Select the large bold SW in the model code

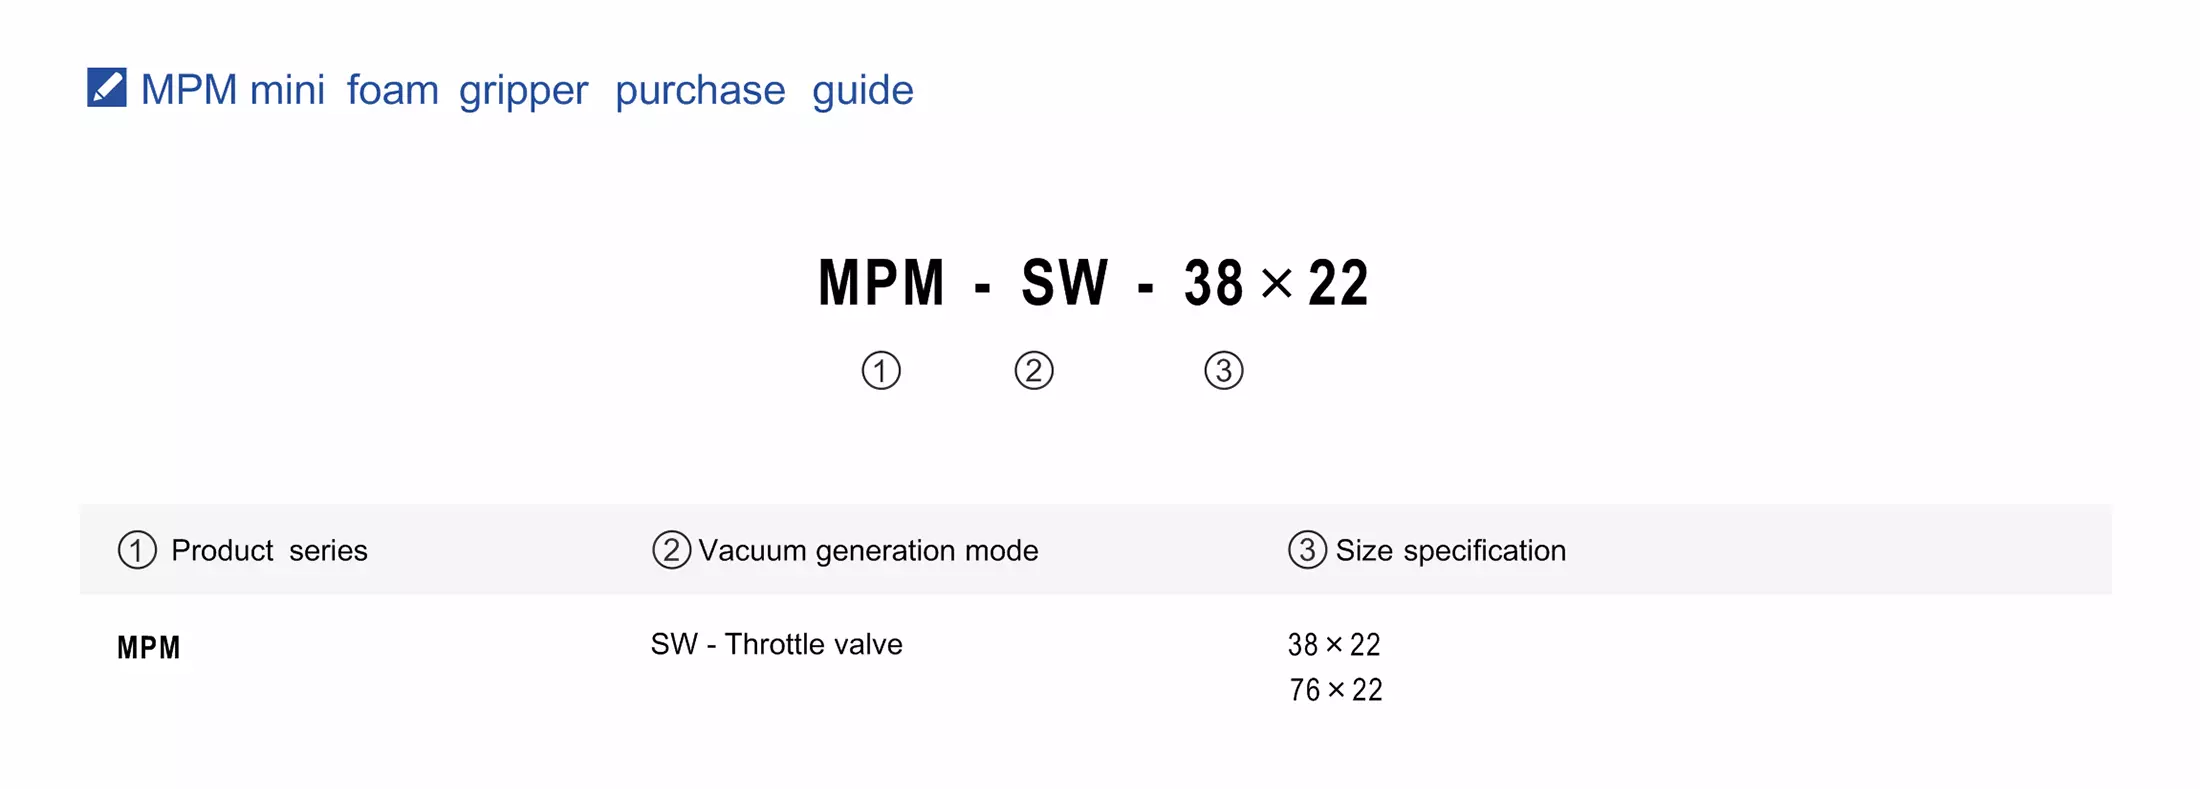[1065, 283]
